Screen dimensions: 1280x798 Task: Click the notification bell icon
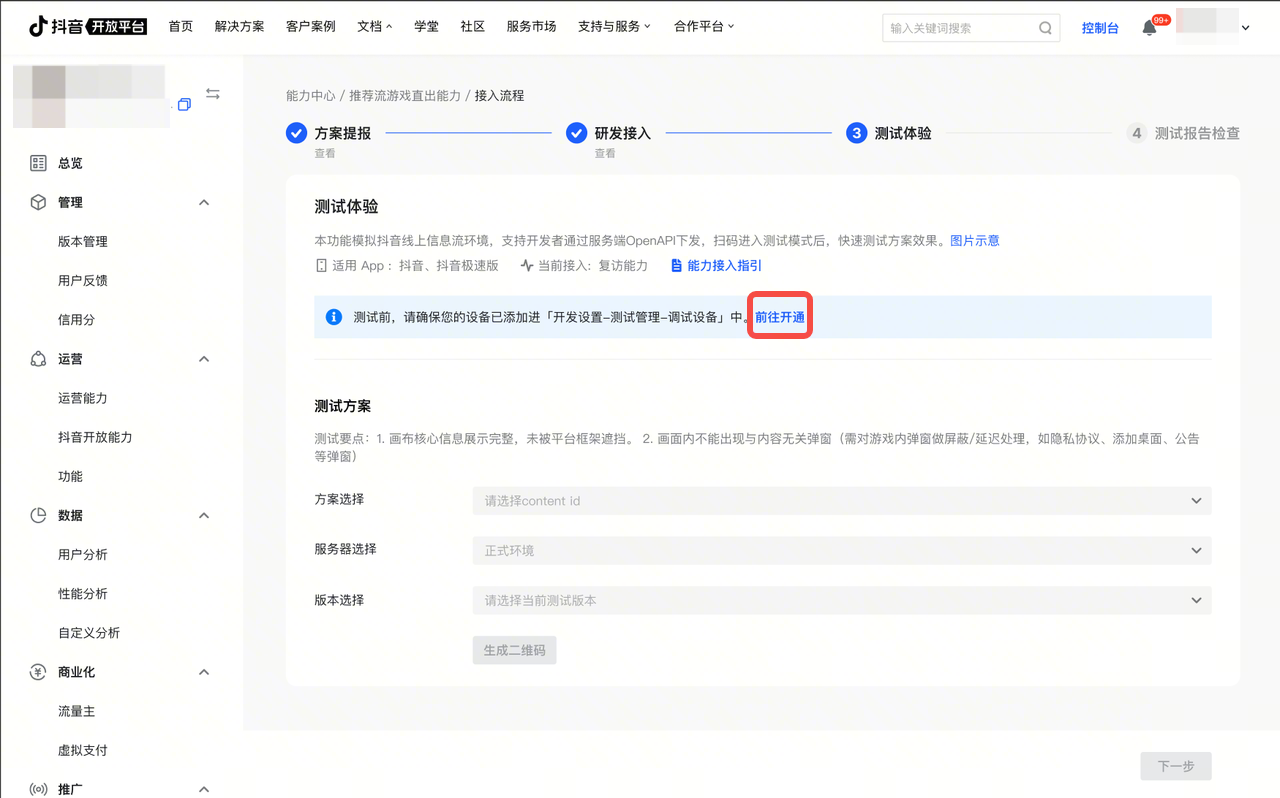click(x=1149, y=28)
